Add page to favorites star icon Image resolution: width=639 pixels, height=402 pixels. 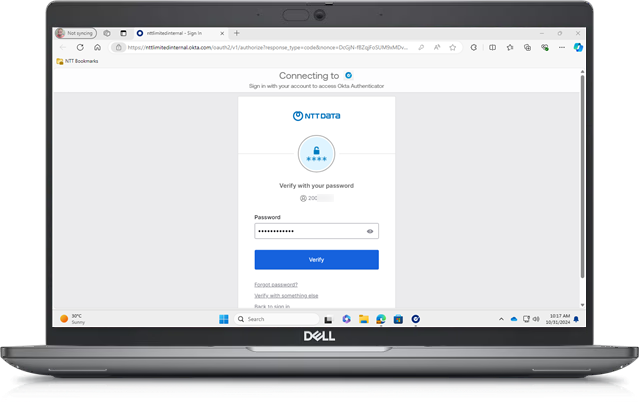453,47
